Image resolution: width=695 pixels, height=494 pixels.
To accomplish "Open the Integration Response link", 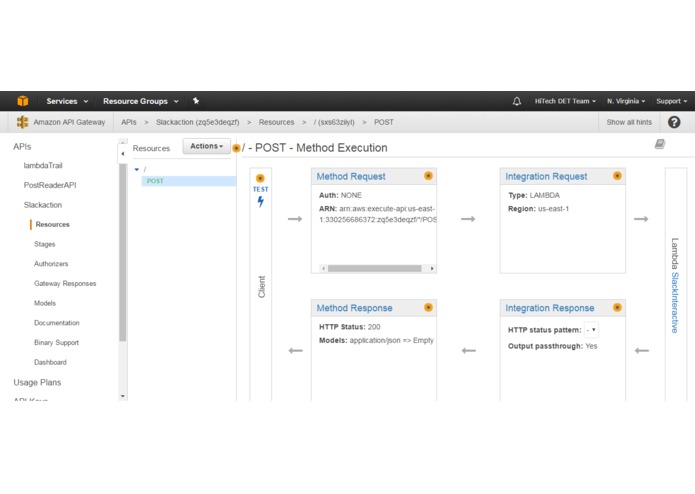I will (550, 308).
